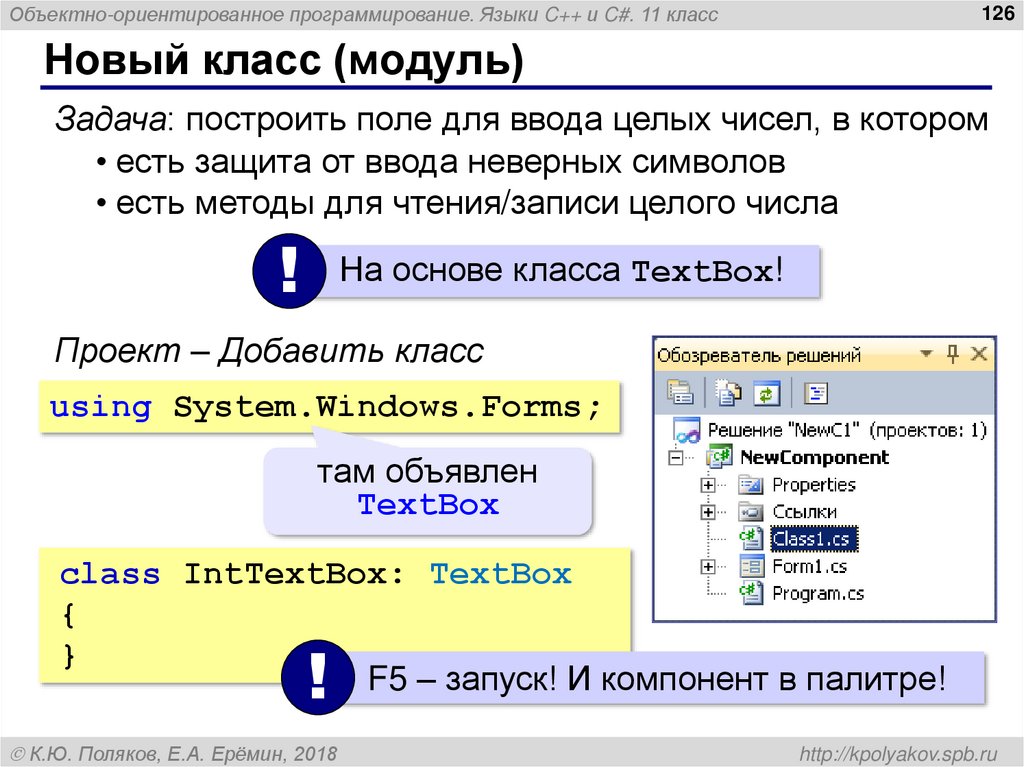Click the View Code toolbar icon
The width and height of the screenshot is (1024, 767).
pos(816,393)
